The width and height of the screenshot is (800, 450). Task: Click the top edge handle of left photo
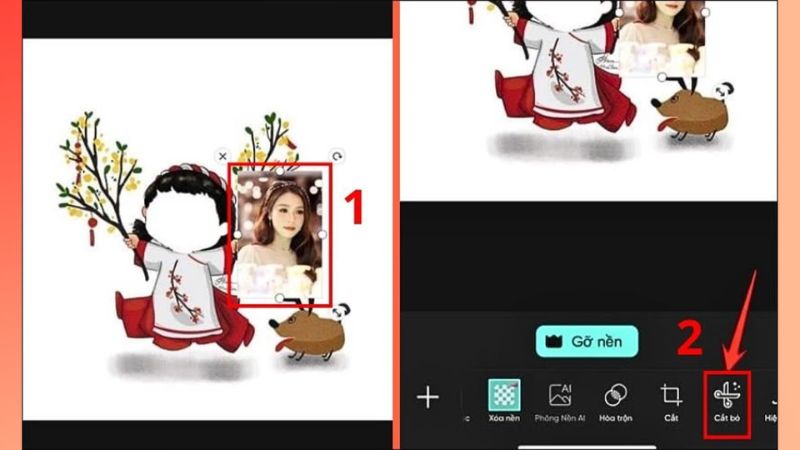[x=279, y=171]
